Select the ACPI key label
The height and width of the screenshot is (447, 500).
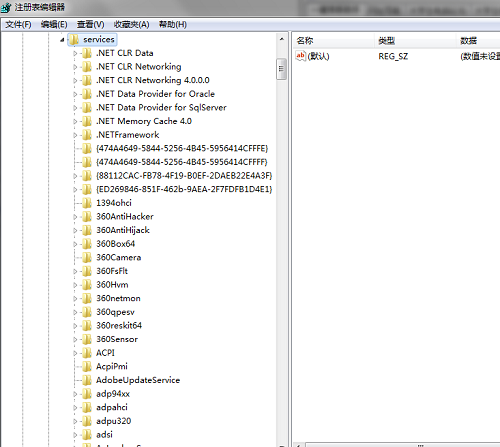105,353
